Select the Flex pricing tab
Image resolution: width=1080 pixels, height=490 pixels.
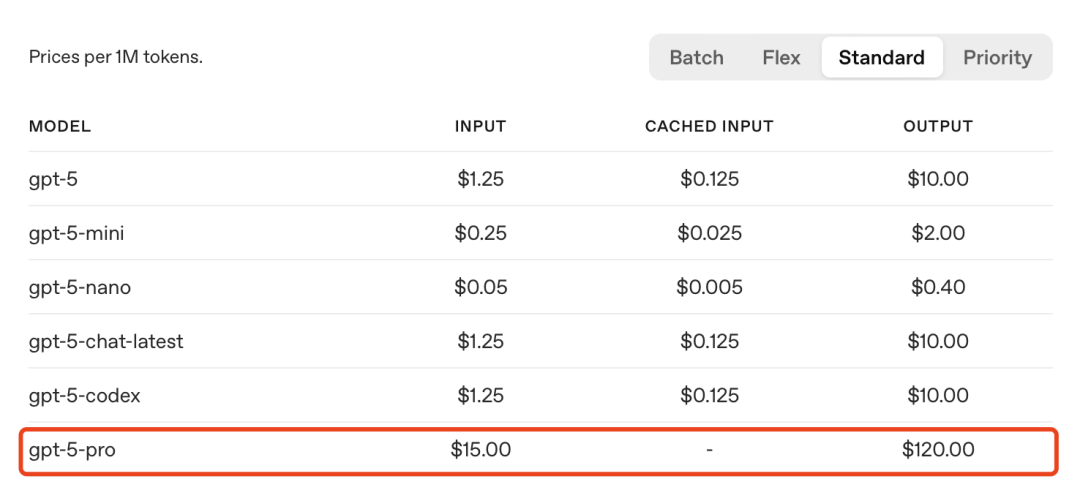(781, 57)
